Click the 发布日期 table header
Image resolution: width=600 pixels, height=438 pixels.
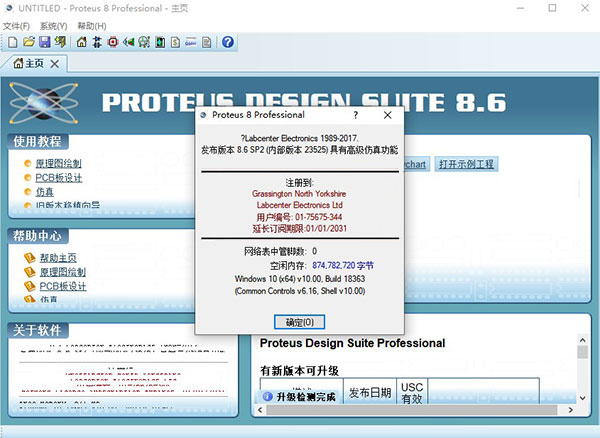(x=370, y=392)
